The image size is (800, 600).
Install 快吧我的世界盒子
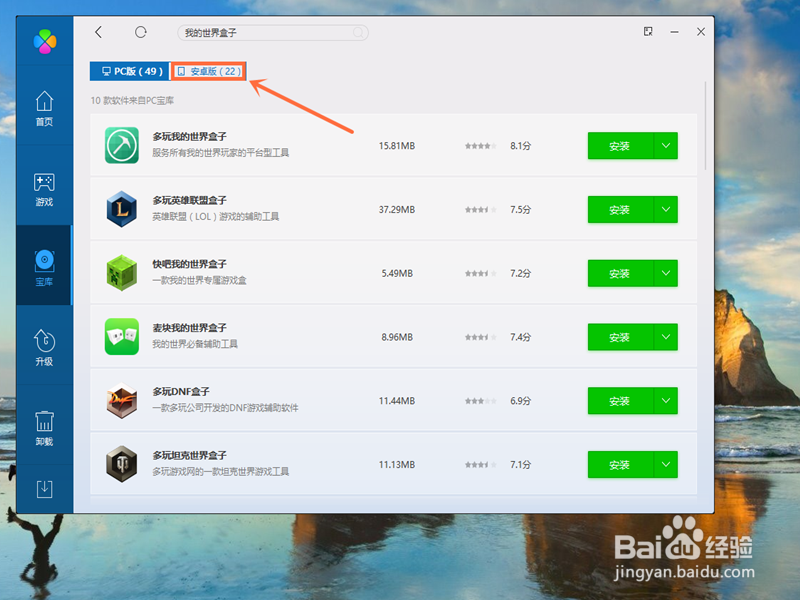(620, 273)
